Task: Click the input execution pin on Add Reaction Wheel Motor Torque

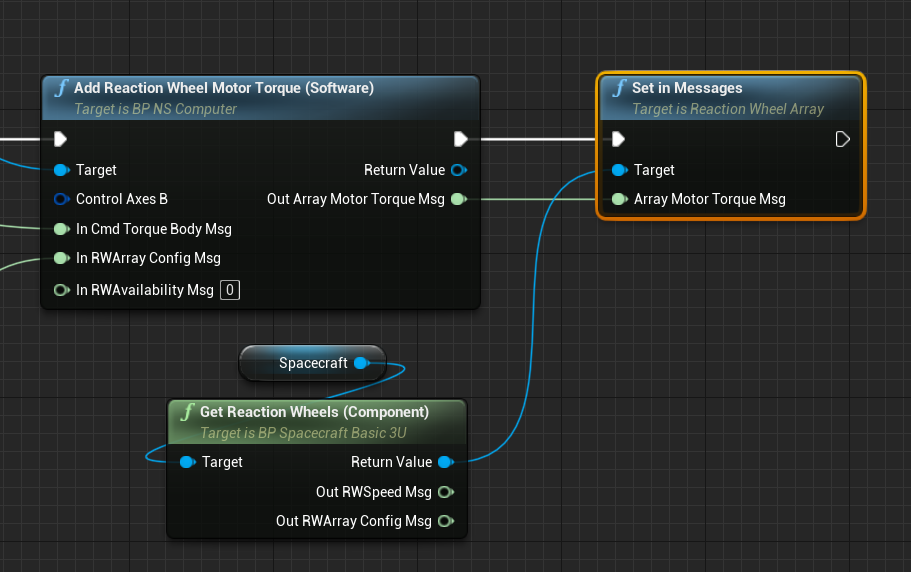Action: click(x=61, y=139)
